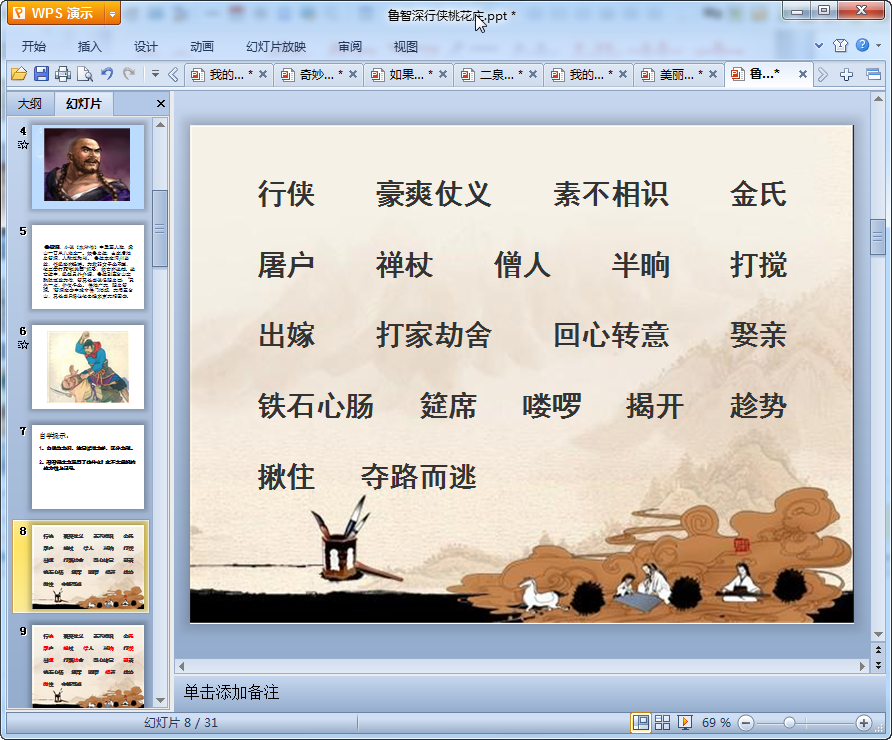Select slide 7 thumbnail
892x740 pixels.
88,466
